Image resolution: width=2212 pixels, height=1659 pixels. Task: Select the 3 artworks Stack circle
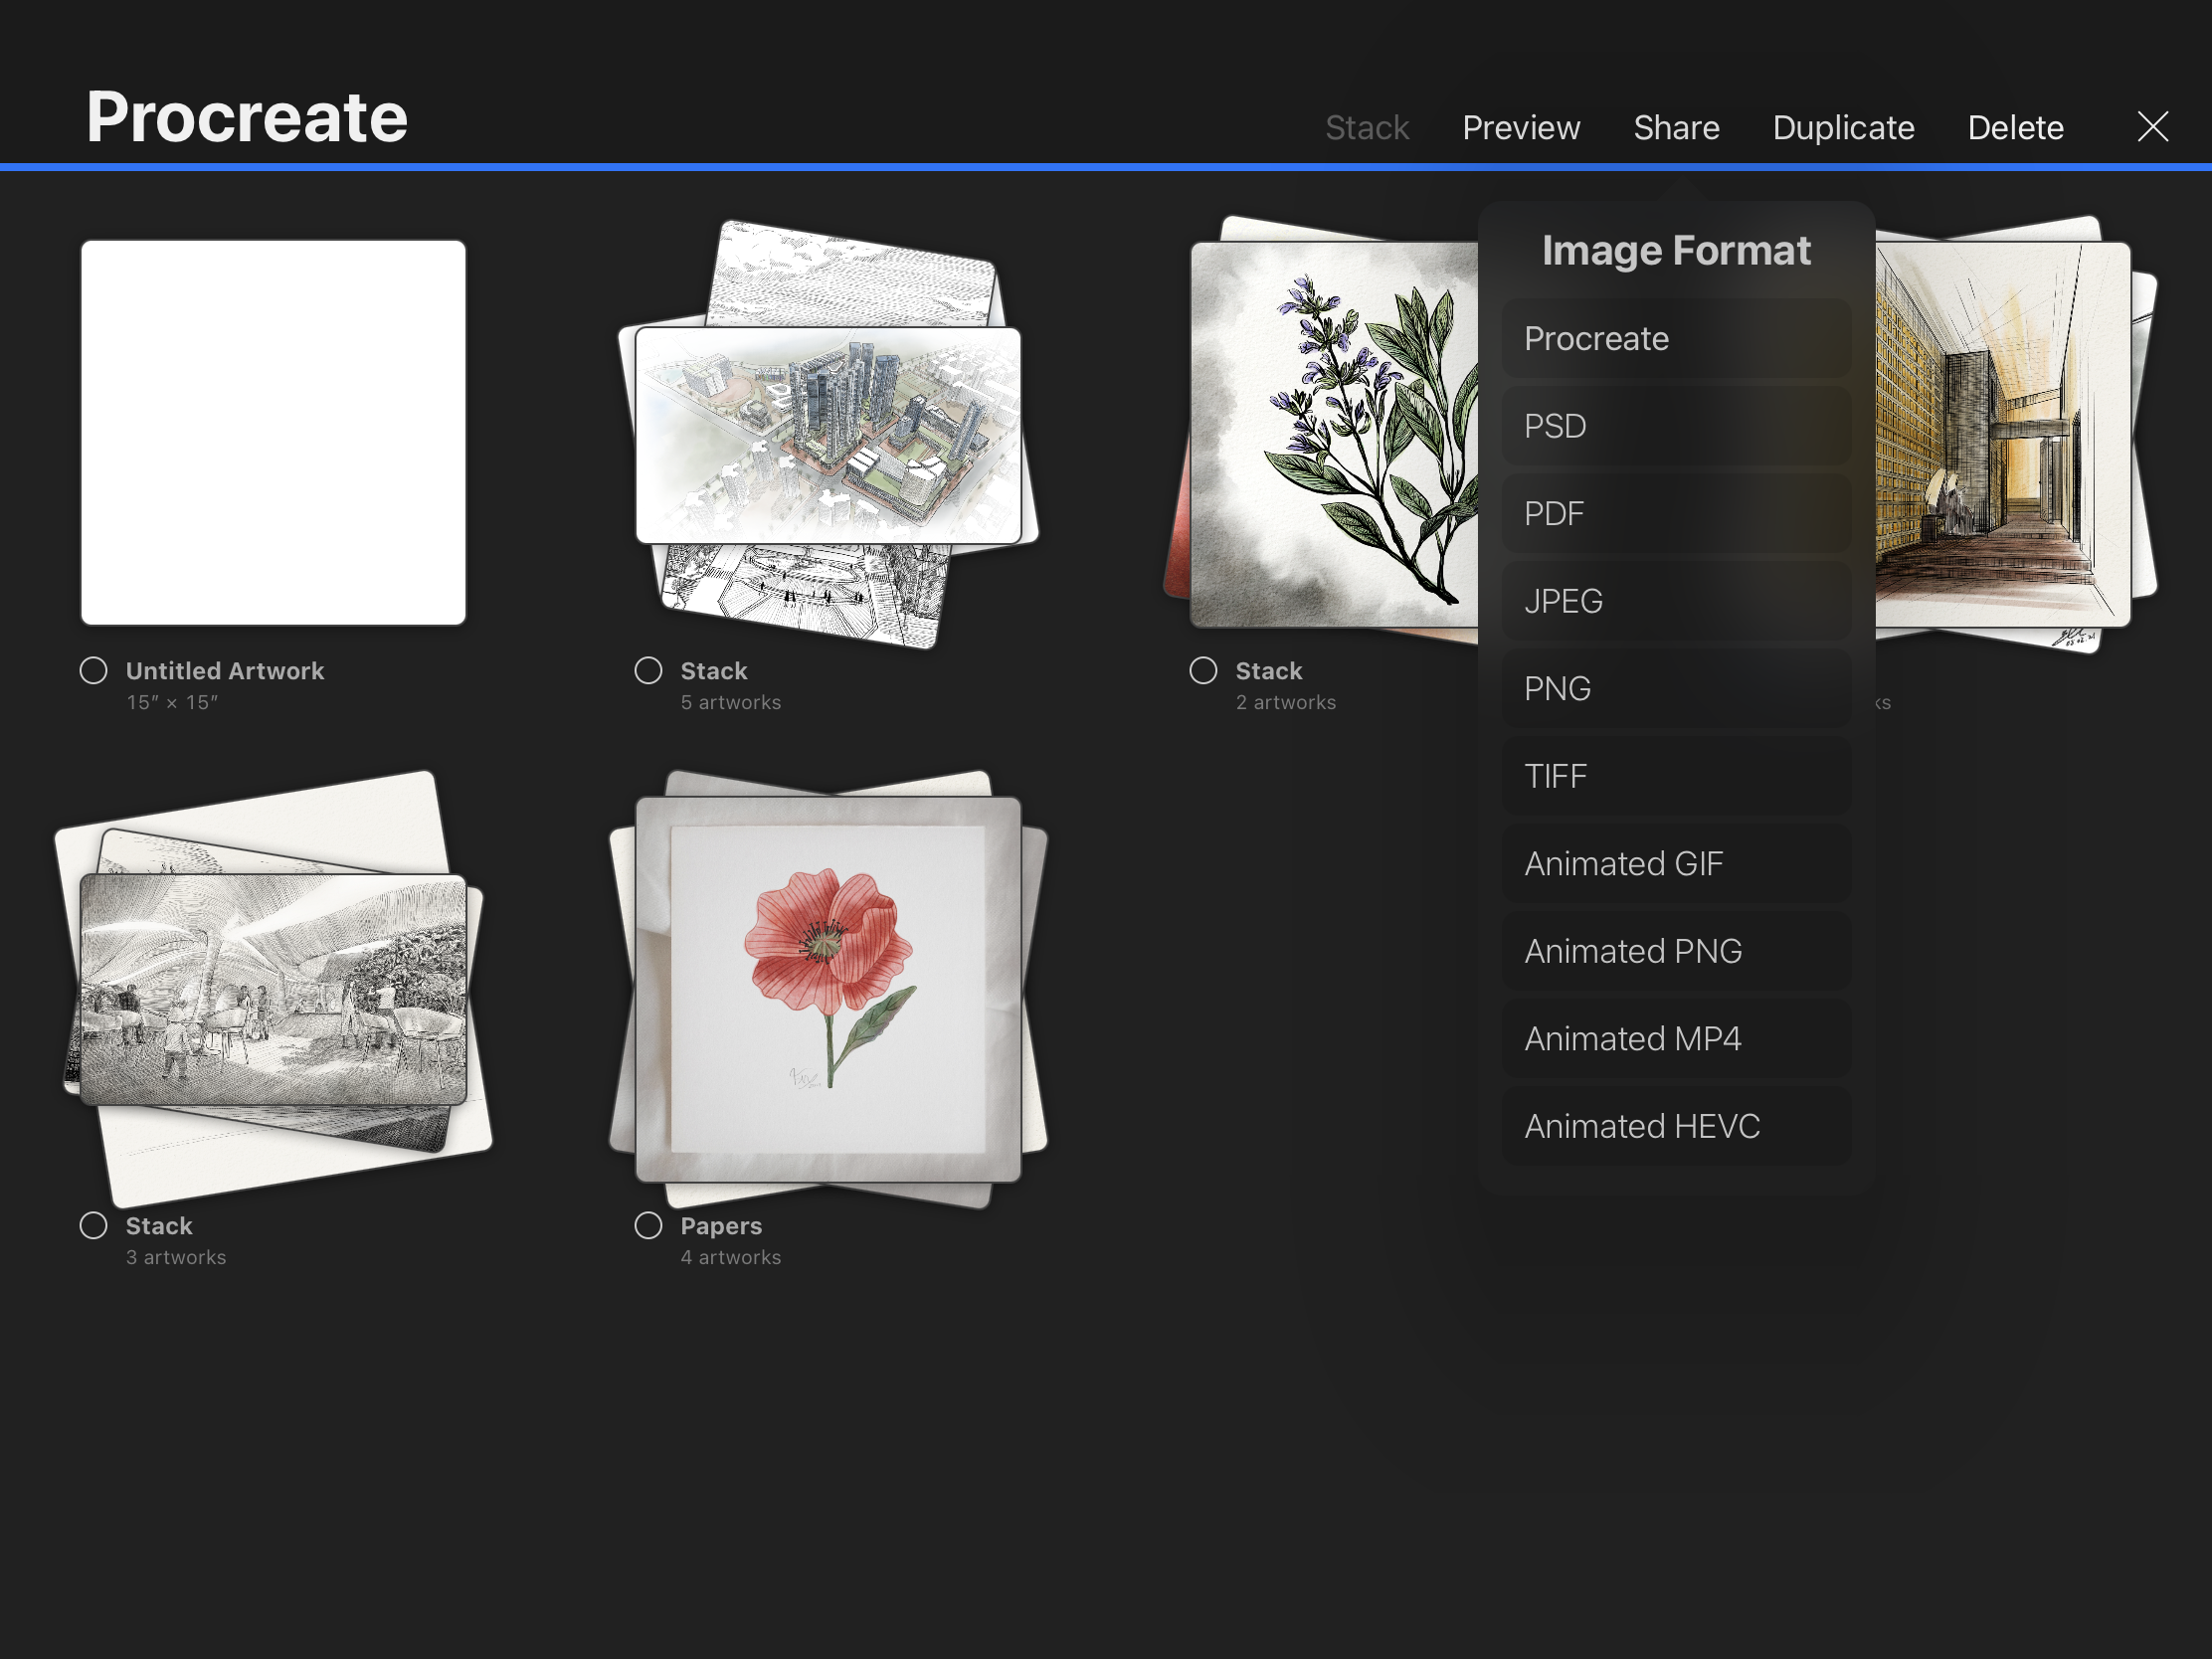[x=94, y=1226]
